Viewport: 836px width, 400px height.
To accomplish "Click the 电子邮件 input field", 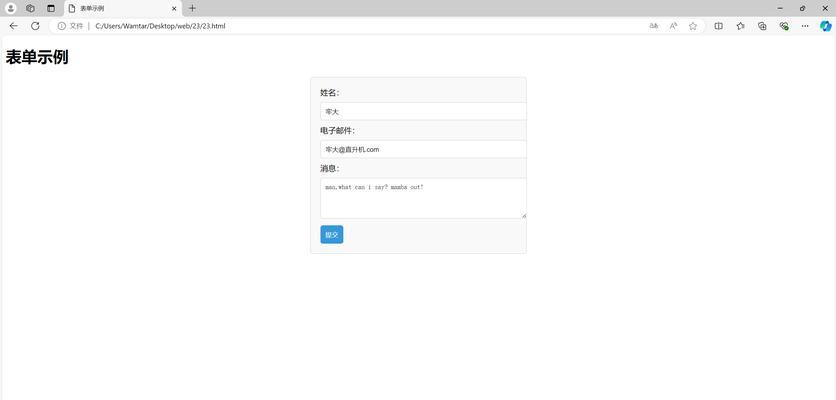I will coord(423,149).
